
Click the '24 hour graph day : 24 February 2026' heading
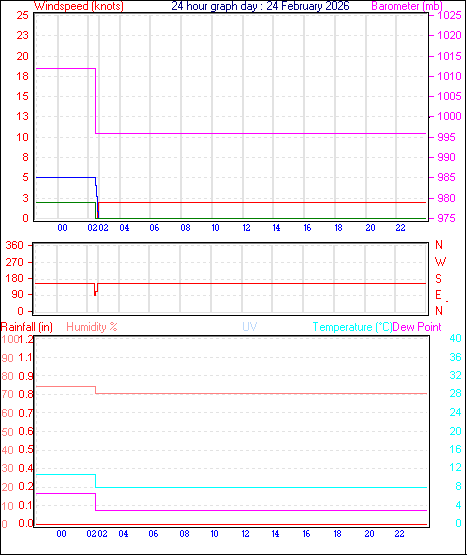pos(261,6)
